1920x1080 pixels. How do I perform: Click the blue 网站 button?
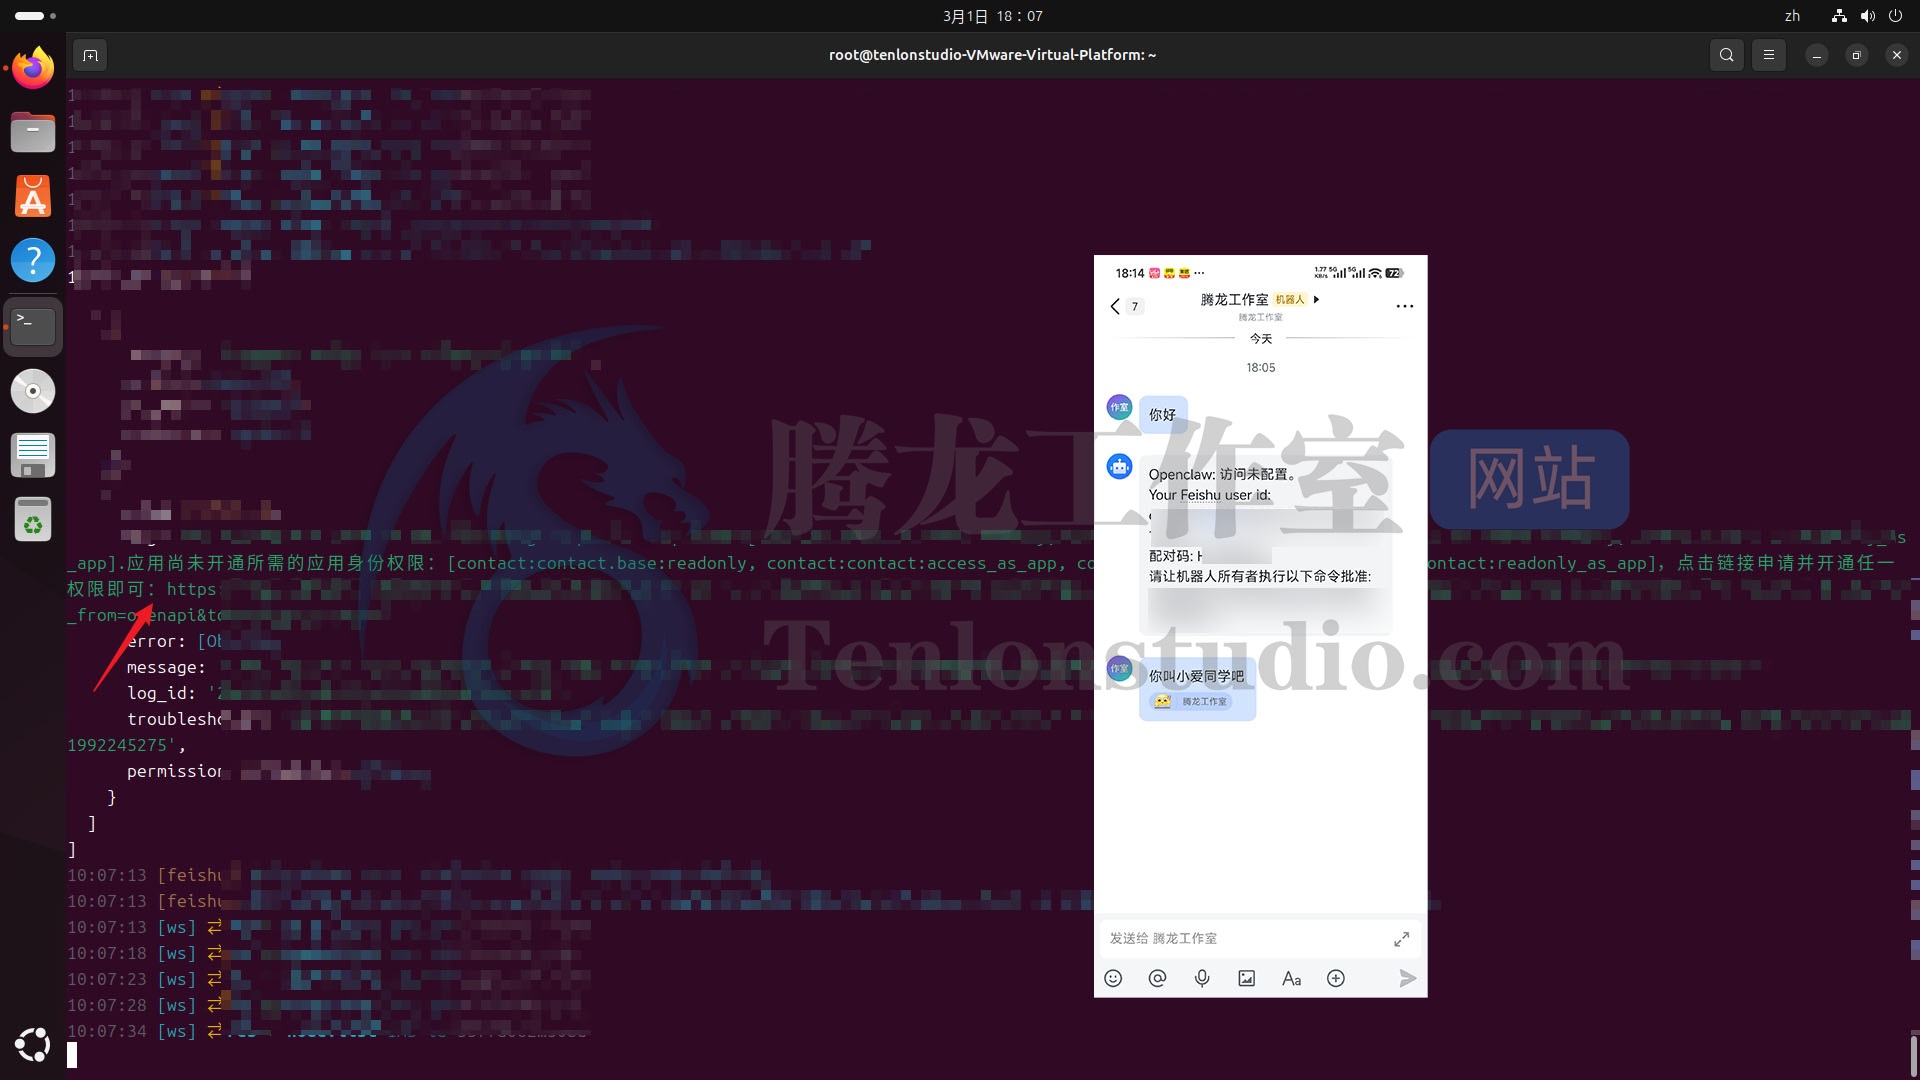point(1529,479)
